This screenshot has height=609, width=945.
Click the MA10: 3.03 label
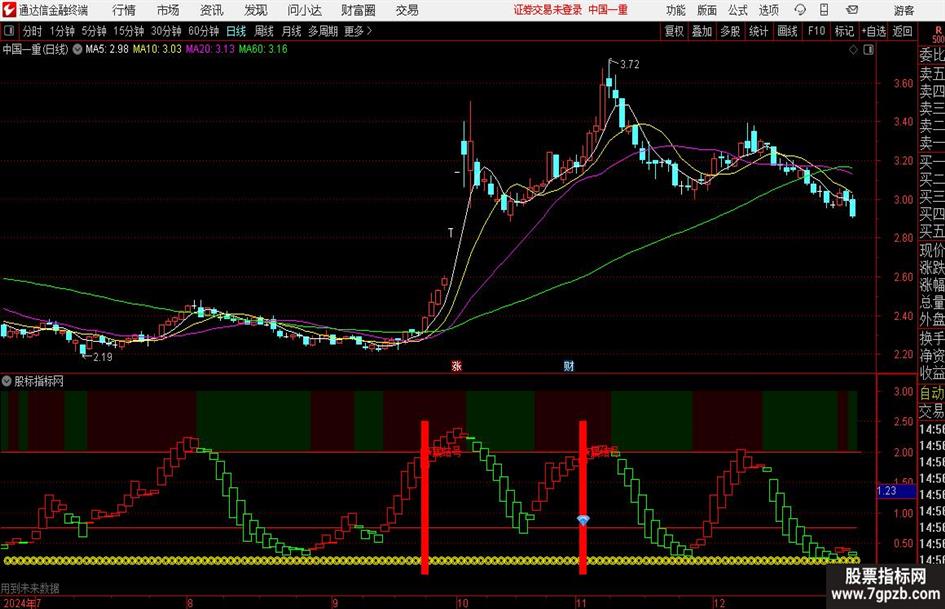(x=157, y=49)
